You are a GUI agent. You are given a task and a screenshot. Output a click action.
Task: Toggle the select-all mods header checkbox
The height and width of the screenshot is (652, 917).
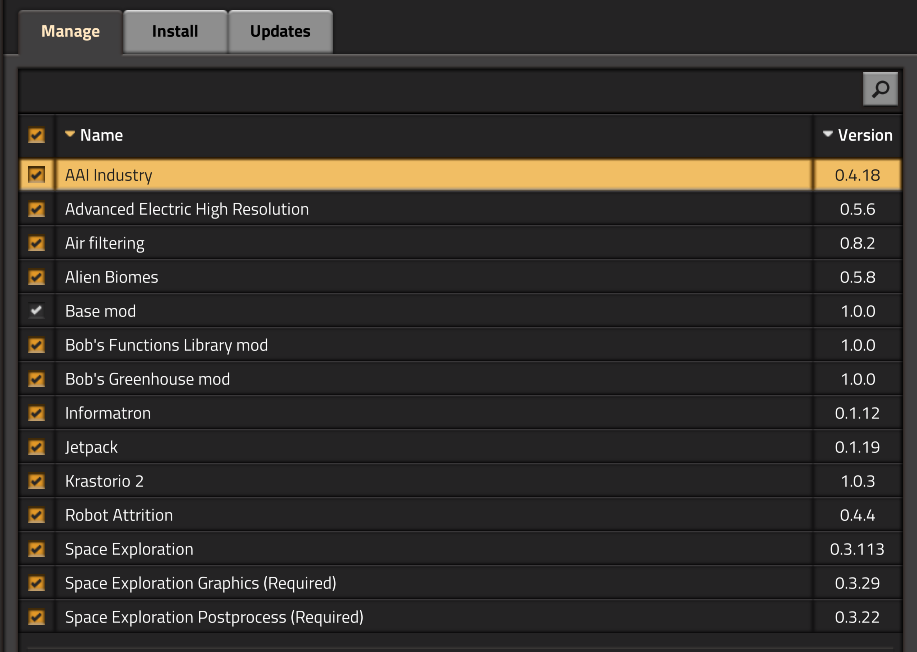pyautogui.click(x=37, y=135)
